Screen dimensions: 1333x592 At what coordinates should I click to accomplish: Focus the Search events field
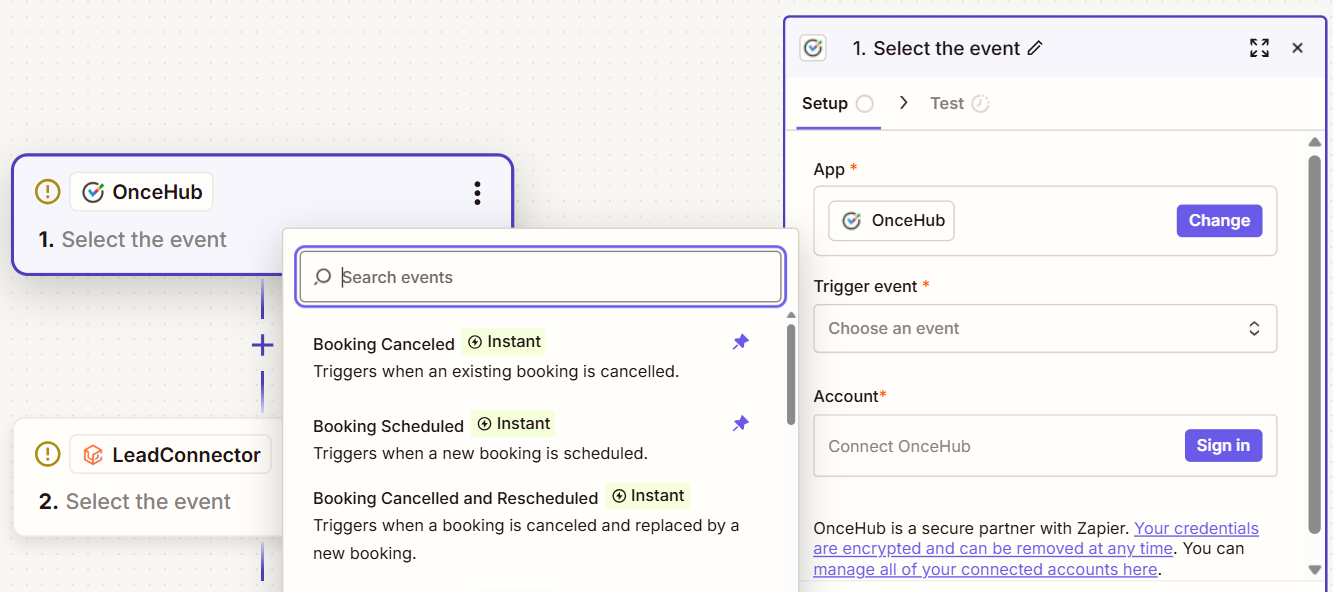click(541, 277)
